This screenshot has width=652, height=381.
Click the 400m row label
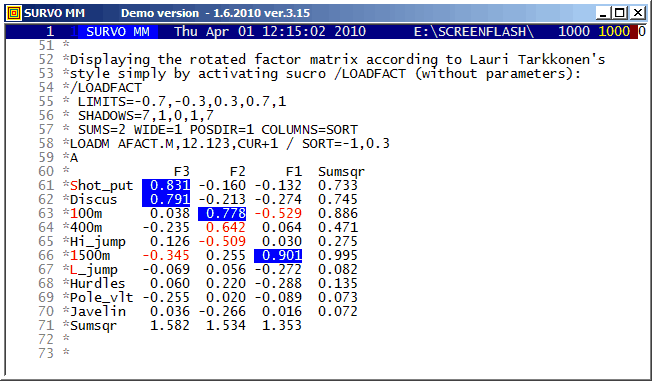(86, 228)
